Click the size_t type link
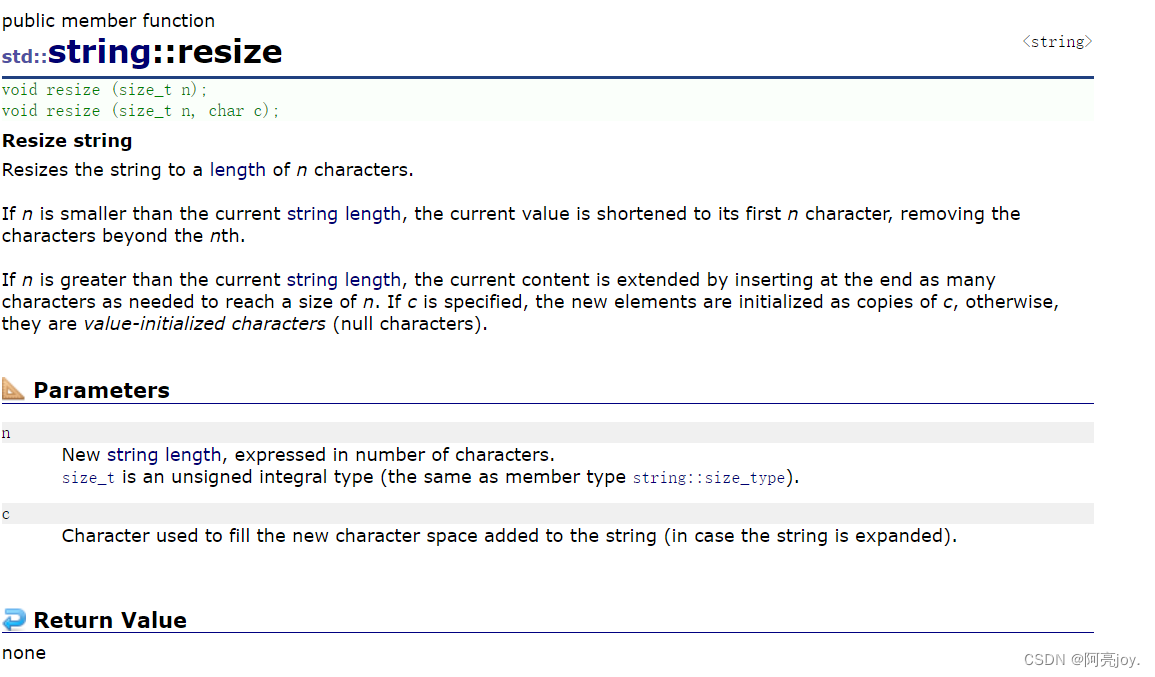 coord(88,478)
